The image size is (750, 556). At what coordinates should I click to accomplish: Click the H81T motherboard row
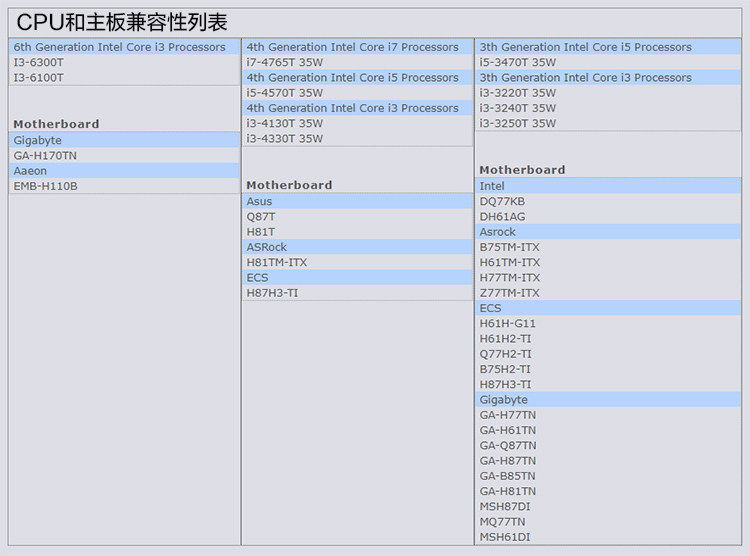(x=357, y=232)
